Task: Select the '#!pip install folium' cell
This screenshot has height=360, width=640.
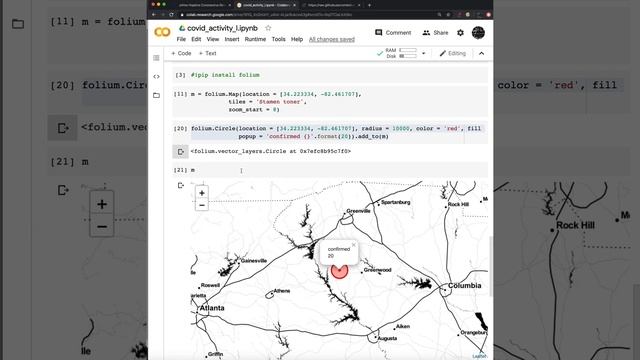Action: pyautogui.click(x=330, y=75)
